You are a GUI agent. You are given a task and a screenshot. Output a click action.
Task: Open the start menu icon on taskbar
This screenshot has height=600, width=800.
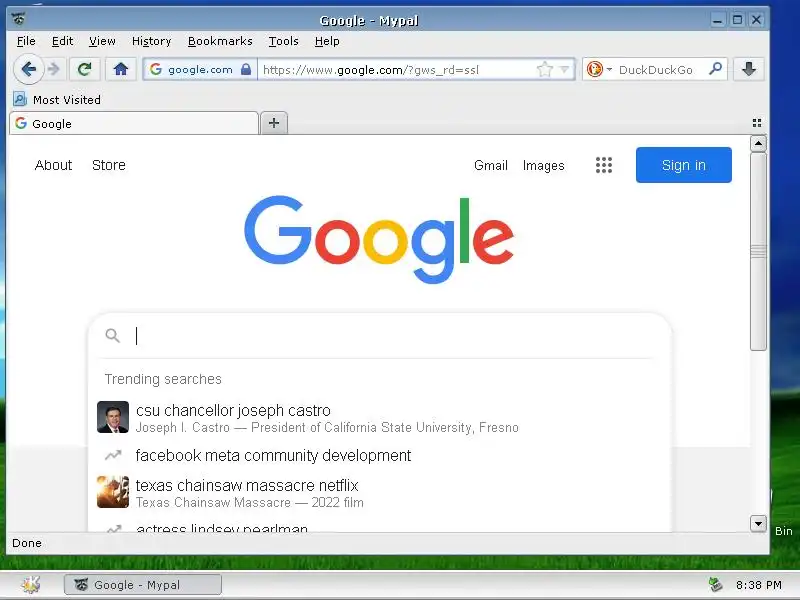31,585
